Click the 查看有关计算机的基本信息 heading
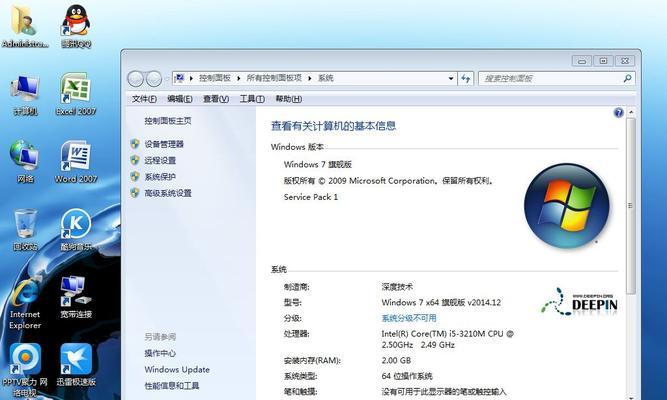The width and height of the screenshot is (667, 400). pos(334,126)
